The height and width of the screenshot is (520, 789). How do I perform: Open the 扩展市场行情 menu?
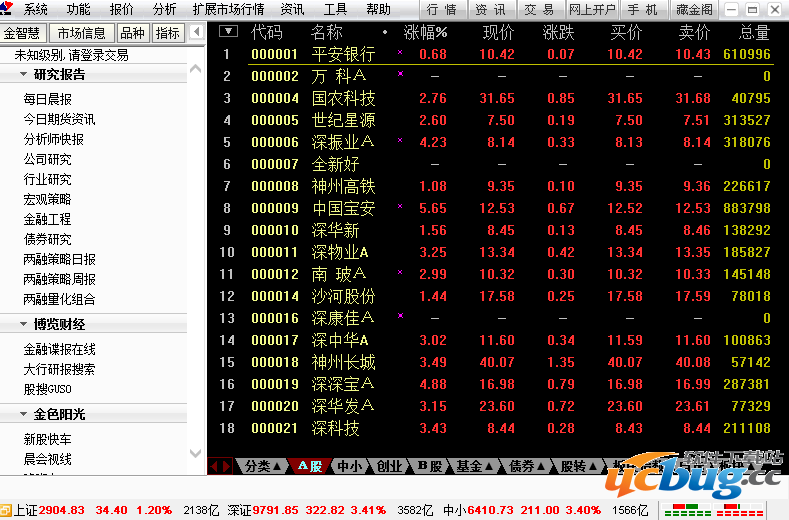[228, 9]
